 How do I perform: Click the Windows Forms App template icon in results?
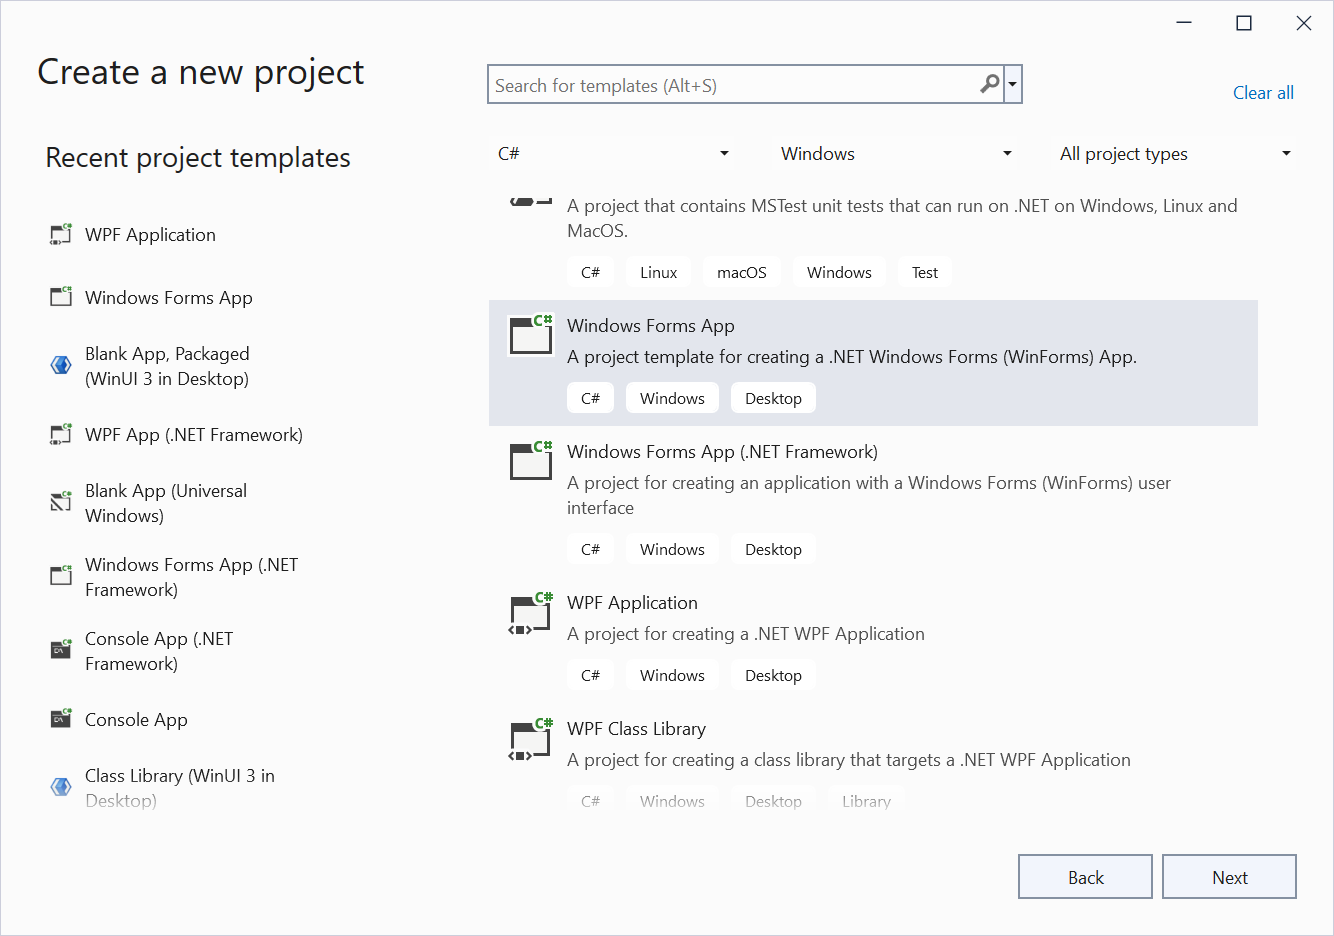click(x=530, y=335)
